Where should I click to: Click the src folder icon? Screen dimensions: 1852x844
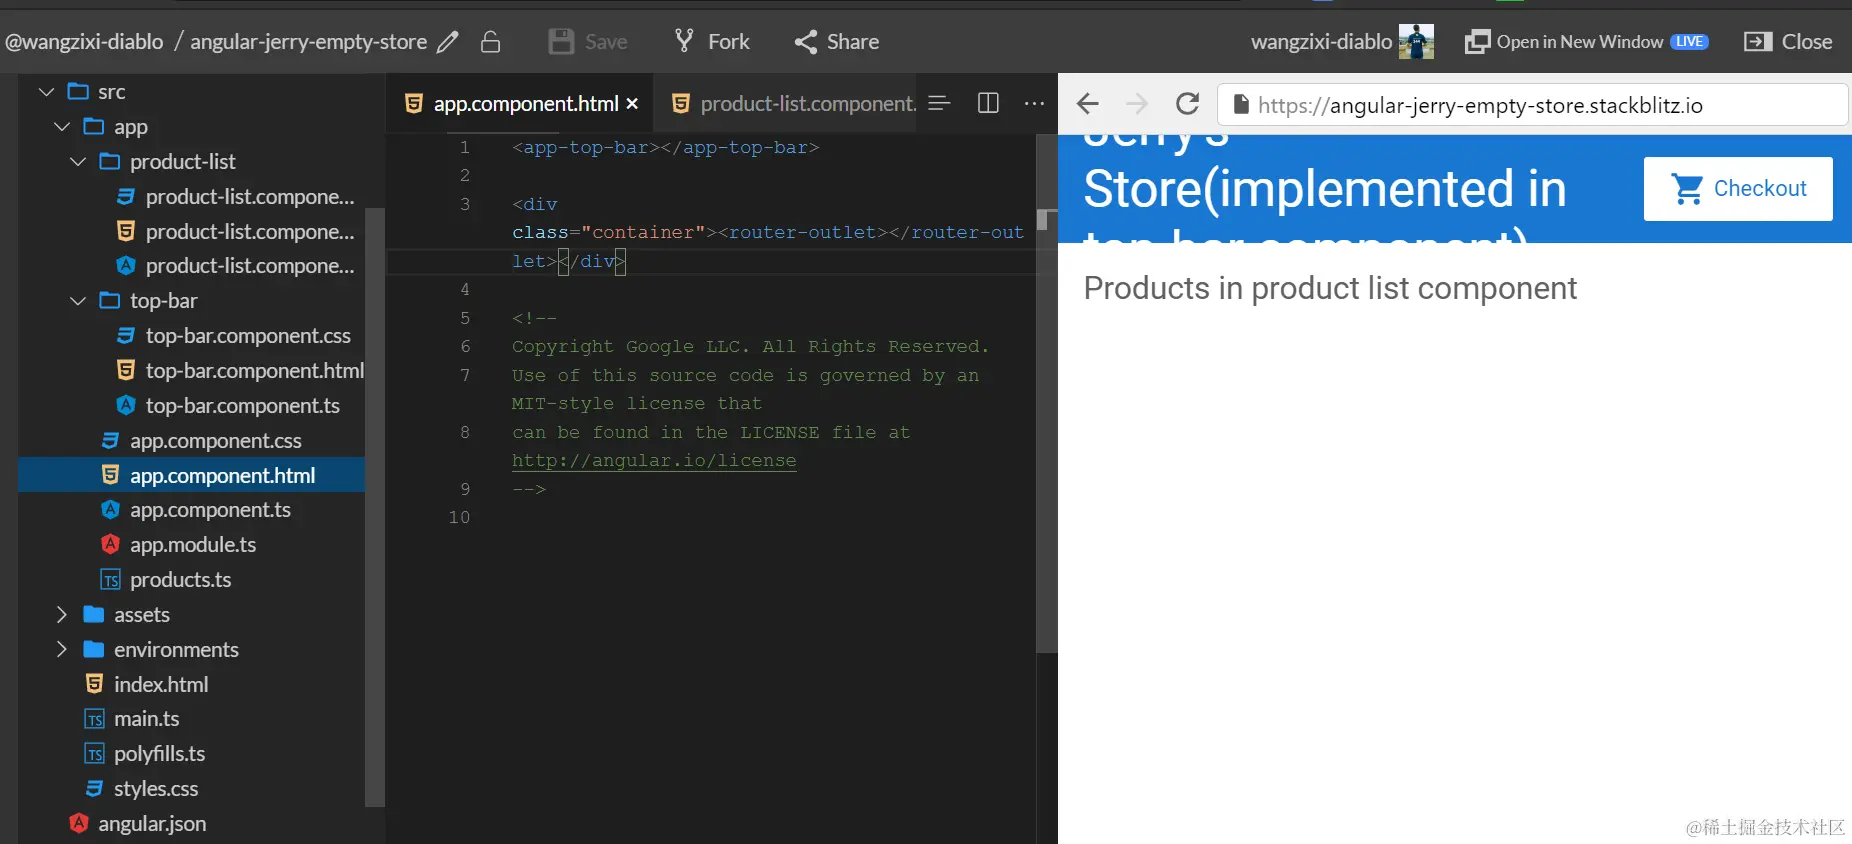click(x=78, y=92)
